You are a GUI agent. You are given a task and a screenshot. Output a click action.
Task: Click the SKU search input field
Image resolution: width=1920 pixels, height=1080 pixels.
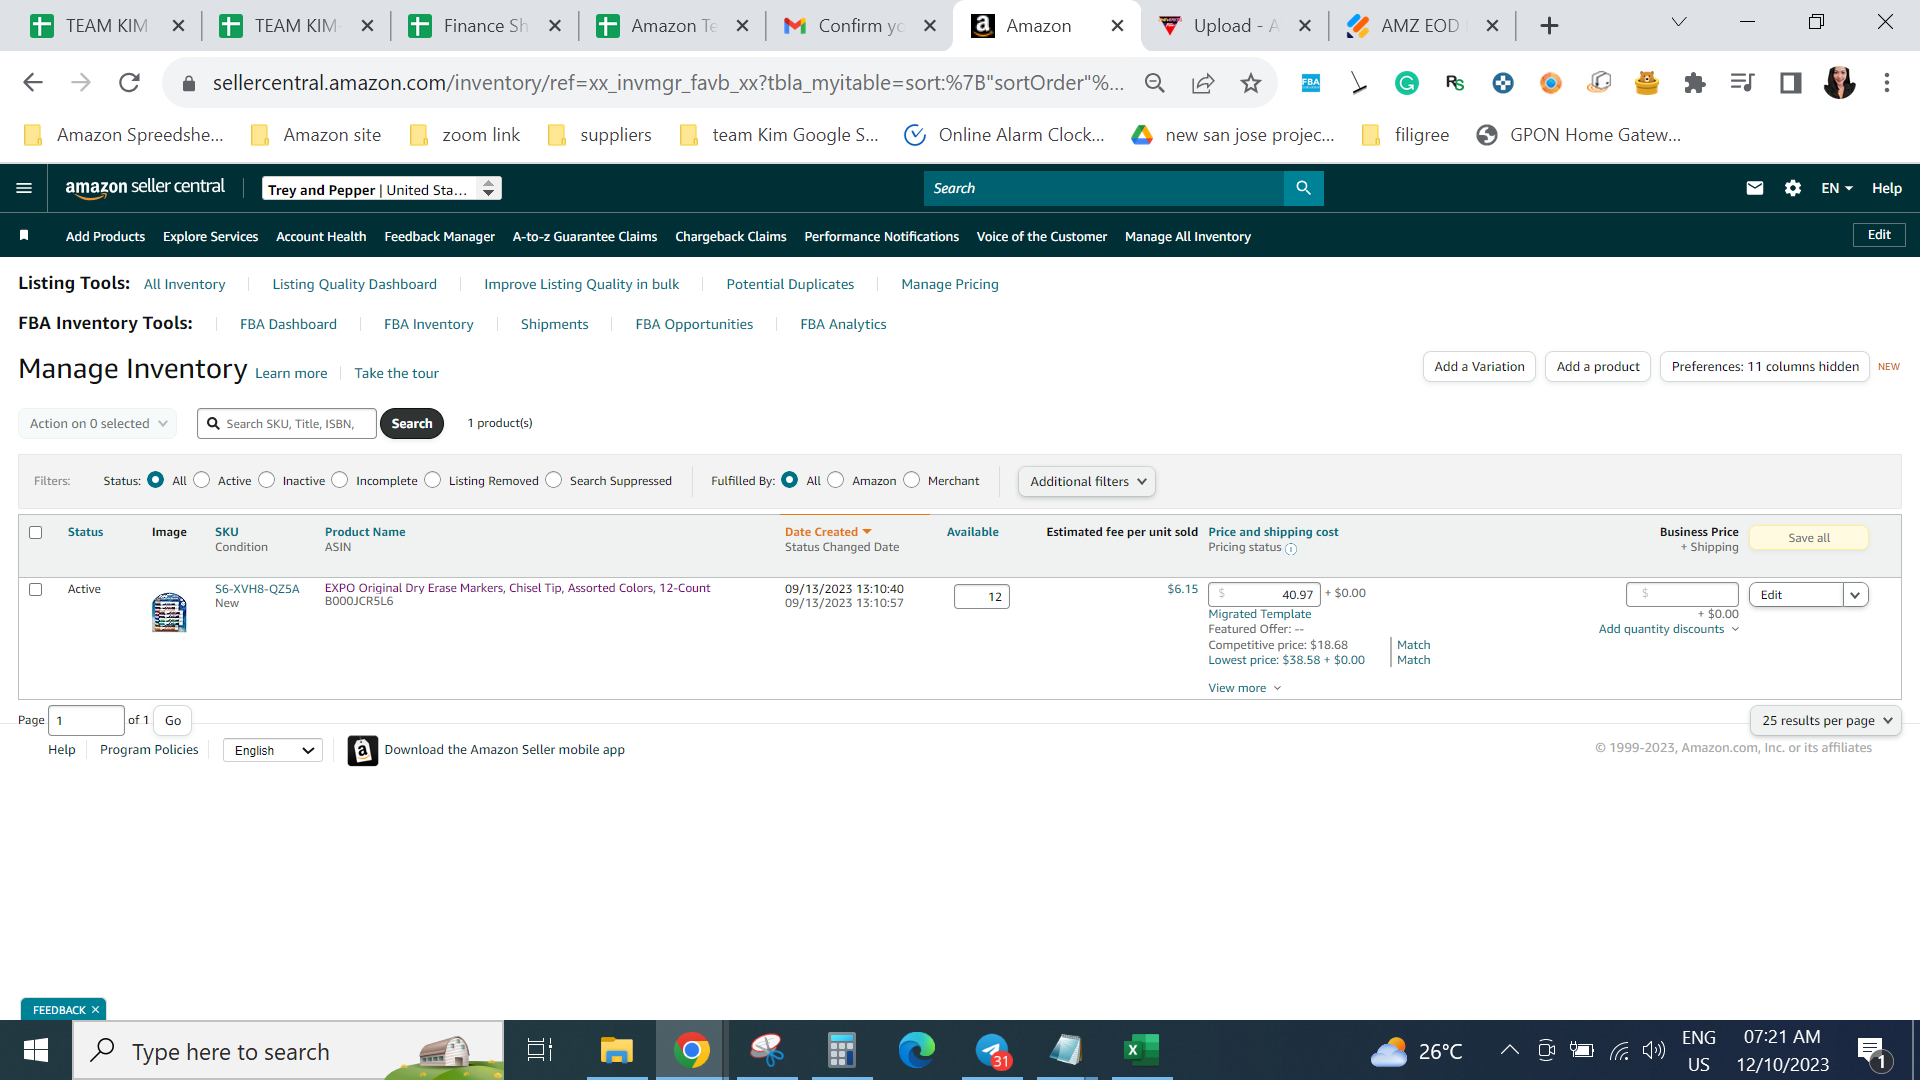click(x=288, y=424)
